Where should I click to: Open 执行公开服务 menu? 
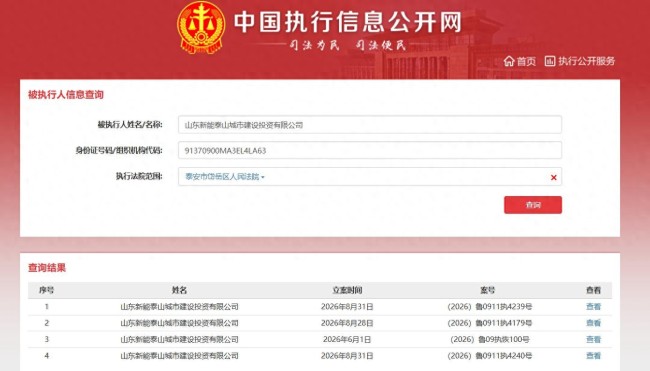coord(580,61)
